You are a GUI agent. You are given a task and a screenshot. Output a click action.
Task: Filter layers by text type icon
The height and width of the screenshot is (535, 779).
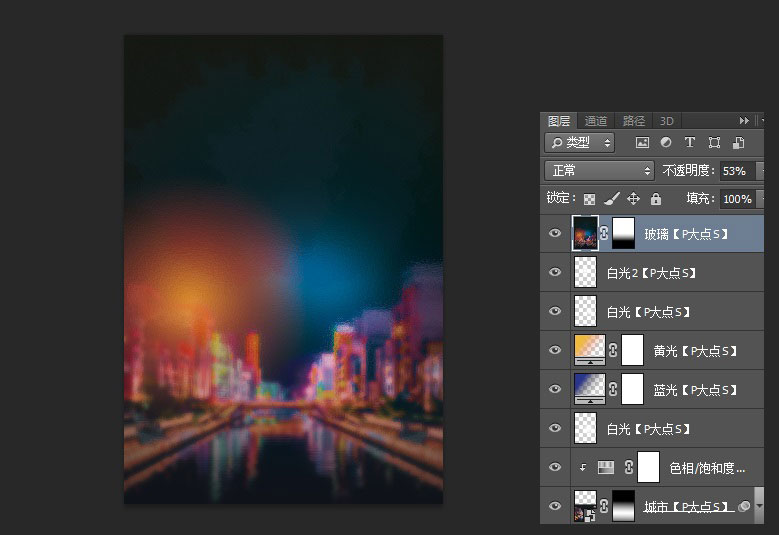click(690, 143)
